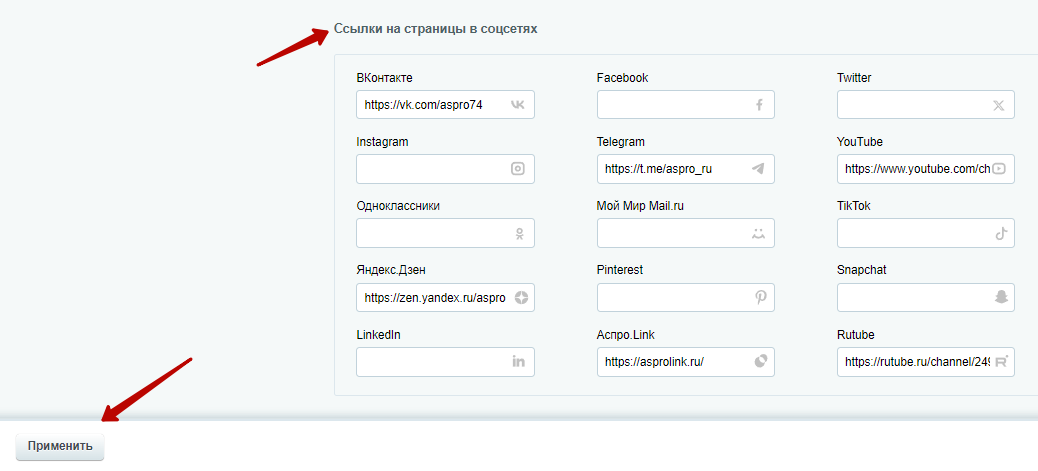Focus the Telegram URL input field
This screenshot has height=471, width=1038.
pos(685,169)
